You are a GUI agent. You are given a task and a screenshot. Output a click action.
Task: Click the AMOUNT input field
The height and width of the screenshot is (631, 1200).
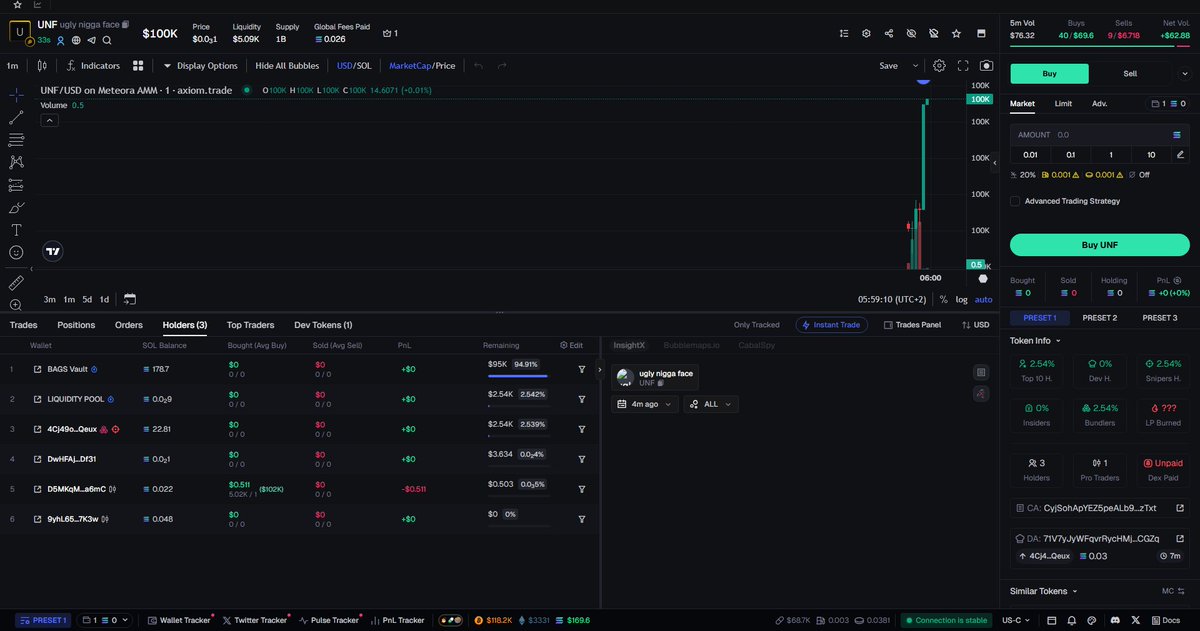(x=1099, y=134)
